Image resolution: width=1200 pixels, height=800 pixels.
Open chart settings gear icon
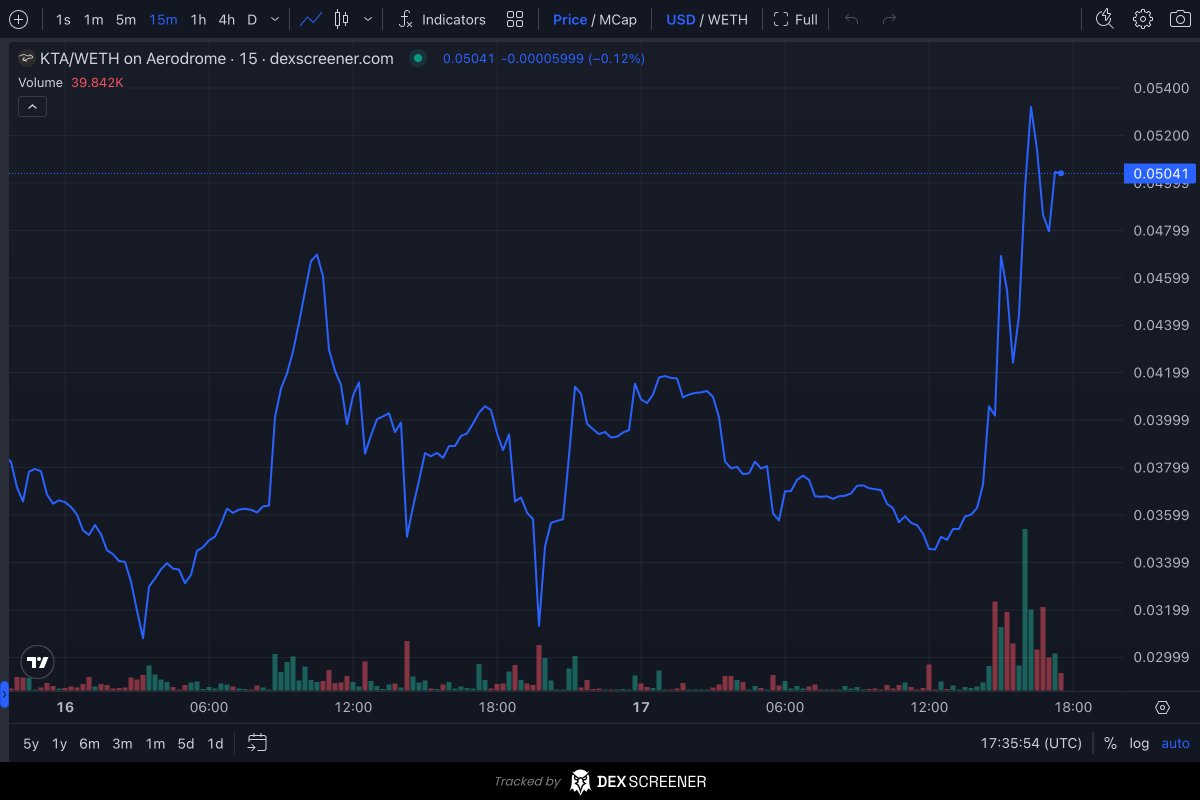1143,19
